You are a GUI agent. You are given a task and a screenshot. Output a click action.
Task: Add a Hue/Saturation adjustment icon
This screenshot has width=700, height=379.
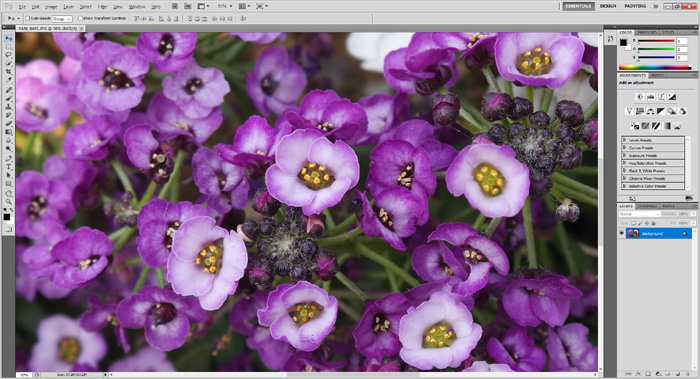pyautogui.click(x=640, y=111)
